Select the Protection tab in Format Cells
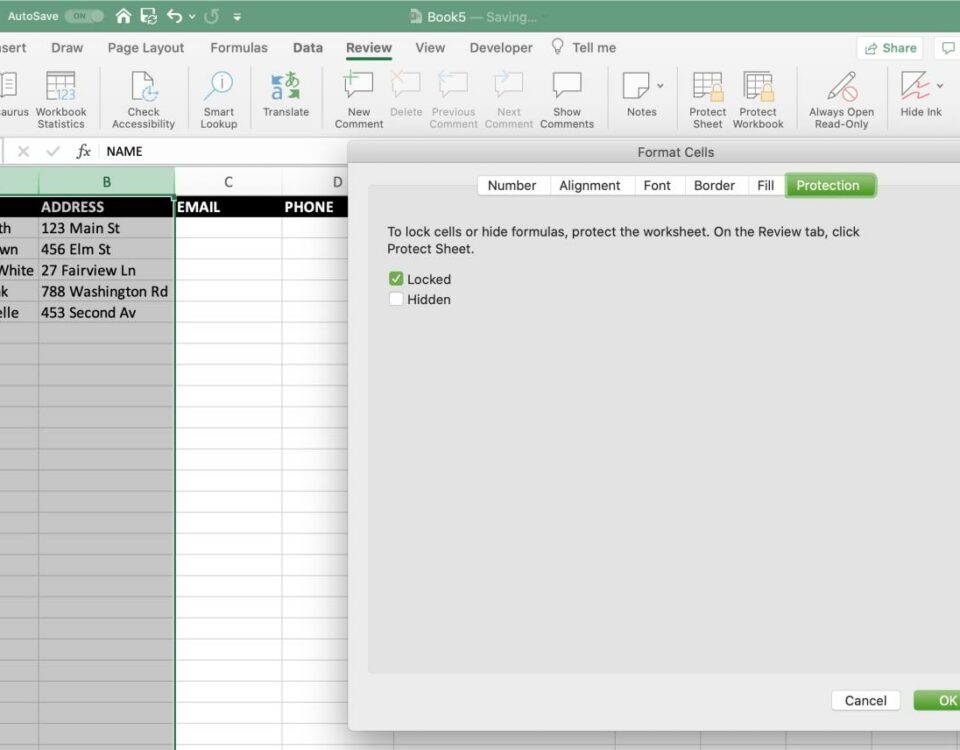The image size is (960, 750). (x=828, y=186)
